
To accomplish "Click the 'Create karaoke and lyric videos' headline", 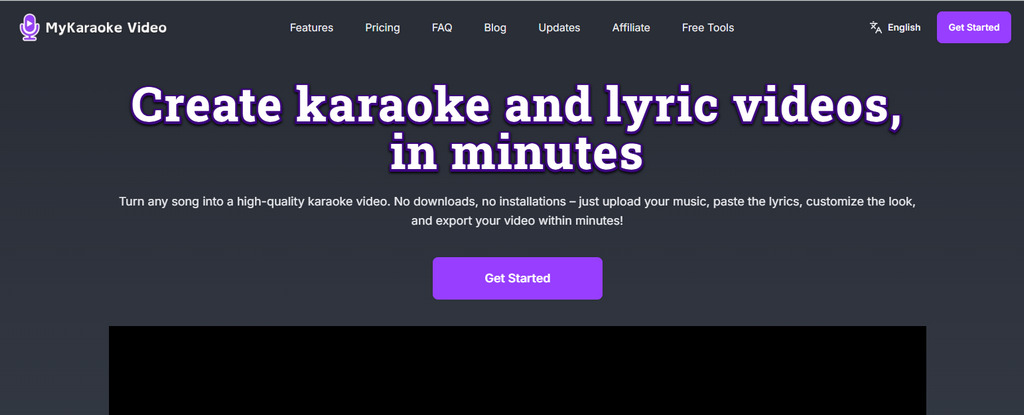I will pos(517,129).
